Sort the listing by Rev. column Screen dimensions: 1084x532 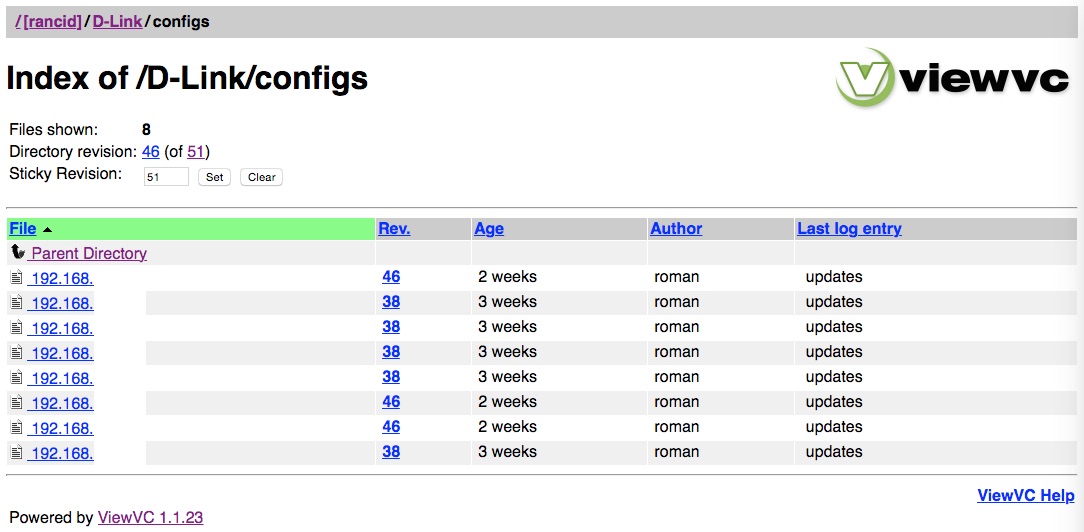[394, 229]
